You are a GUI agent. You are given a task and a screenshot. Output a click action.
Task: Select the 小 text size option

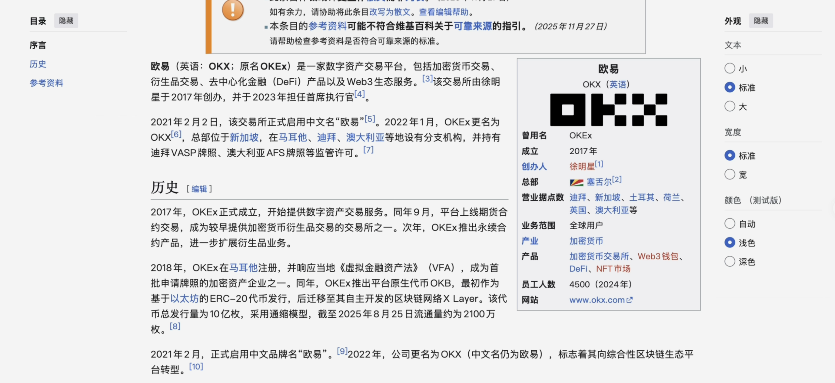730,68
